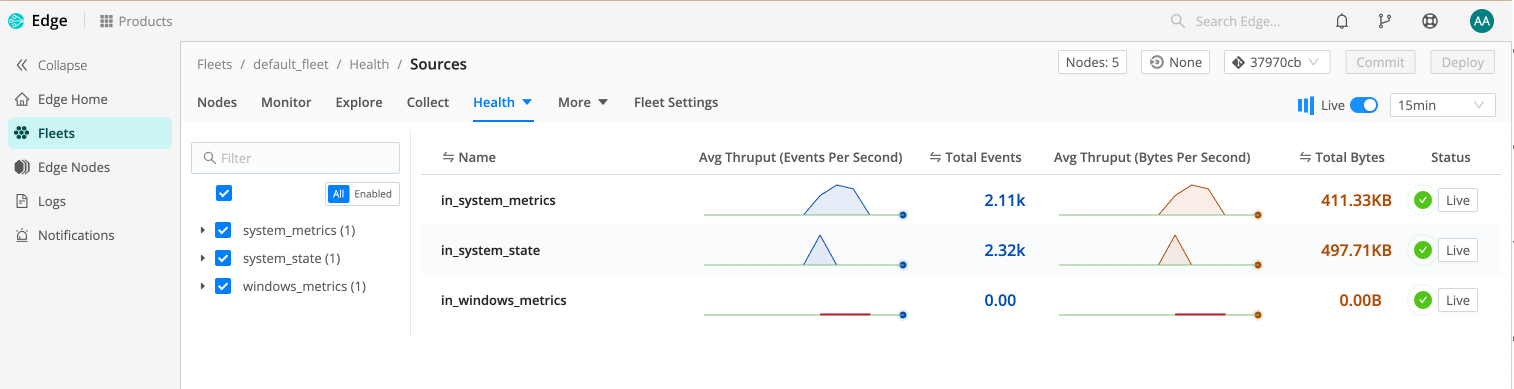Open the Products grid menu
Image resolution: width=1514 pixels, height=389 pixels.
tap(136, 21)
